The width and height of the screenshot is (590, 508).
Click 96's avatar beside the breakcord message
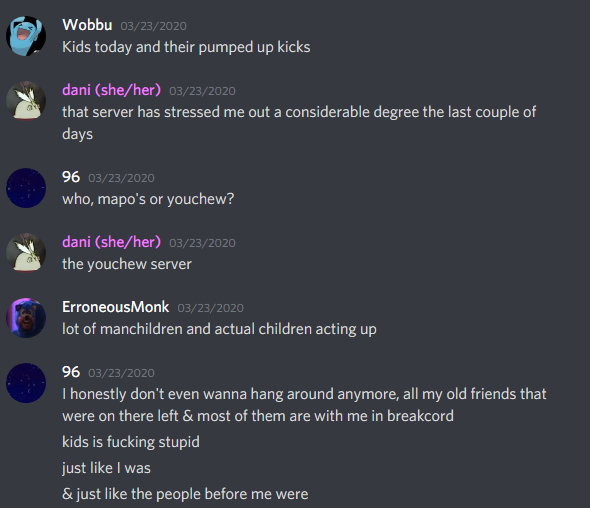[26, 383]
